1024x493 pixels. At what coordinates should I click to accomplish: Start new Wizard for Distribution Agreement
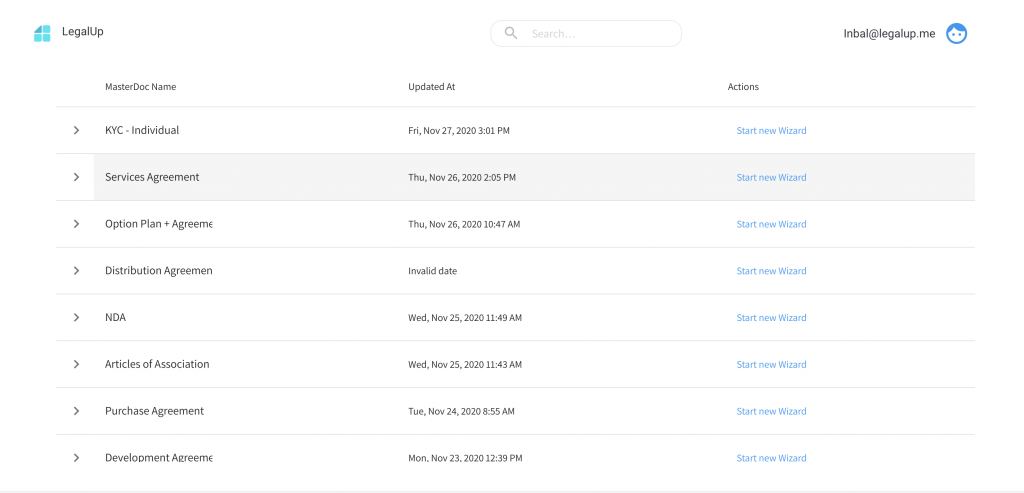771,271
